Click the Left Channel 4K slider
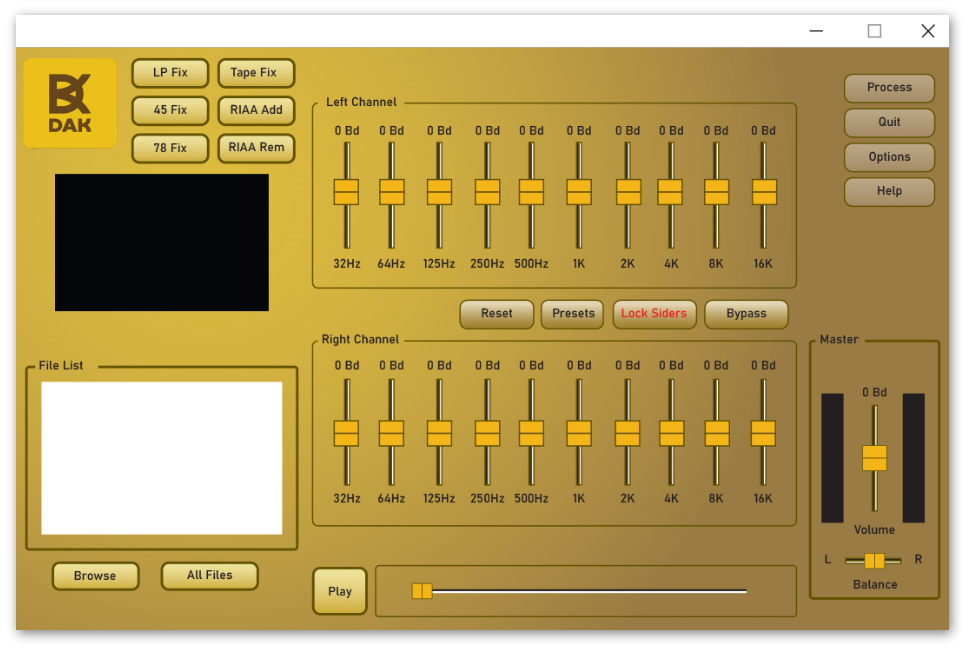 click(x=671, y=192)
